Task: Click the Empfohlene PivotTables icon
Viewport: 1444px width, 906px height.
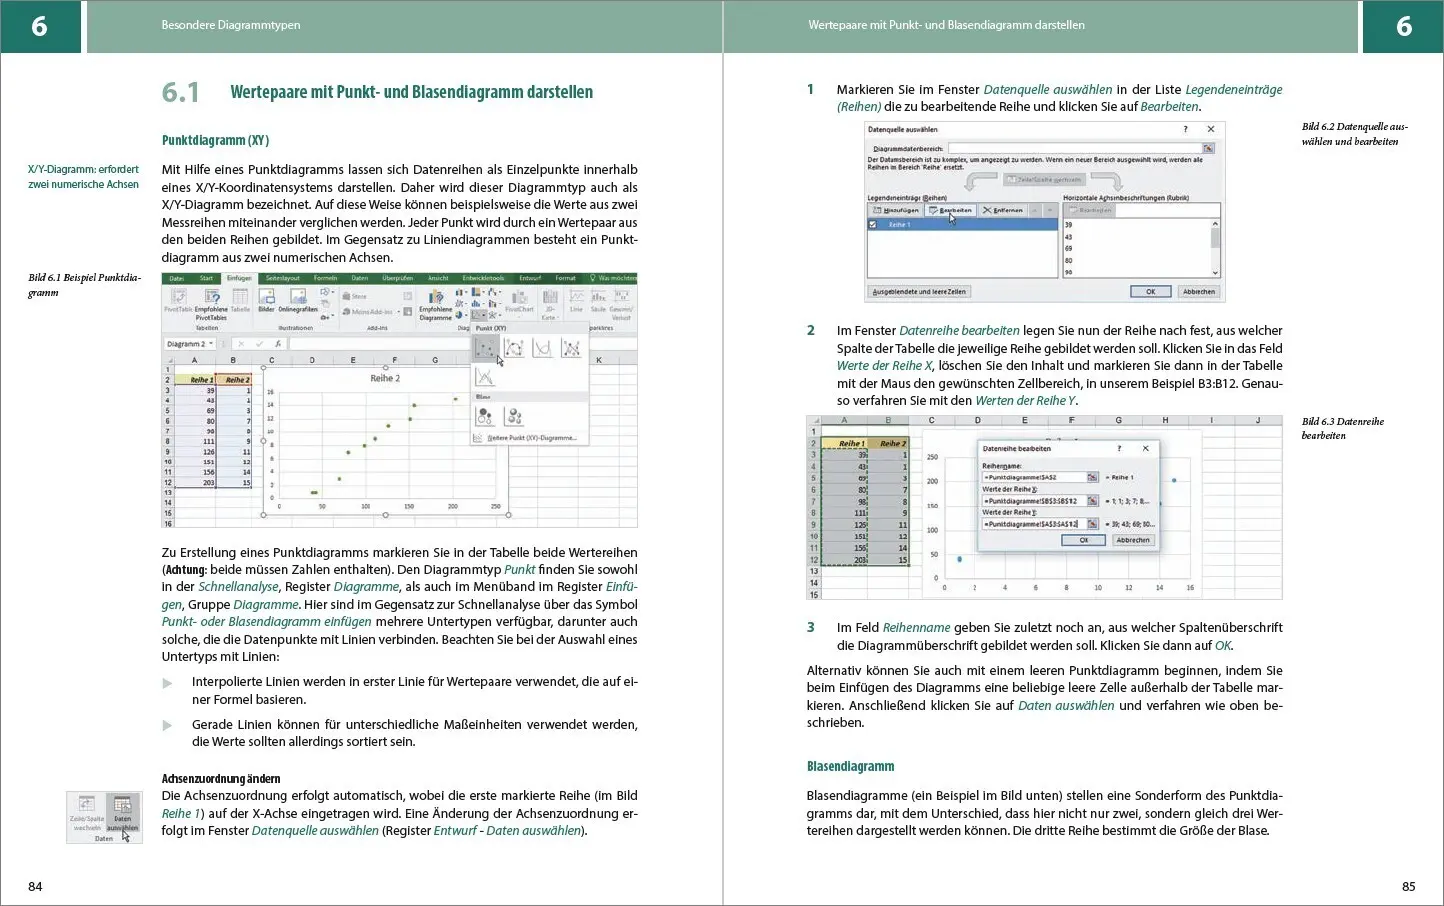Action: [211, 297]
